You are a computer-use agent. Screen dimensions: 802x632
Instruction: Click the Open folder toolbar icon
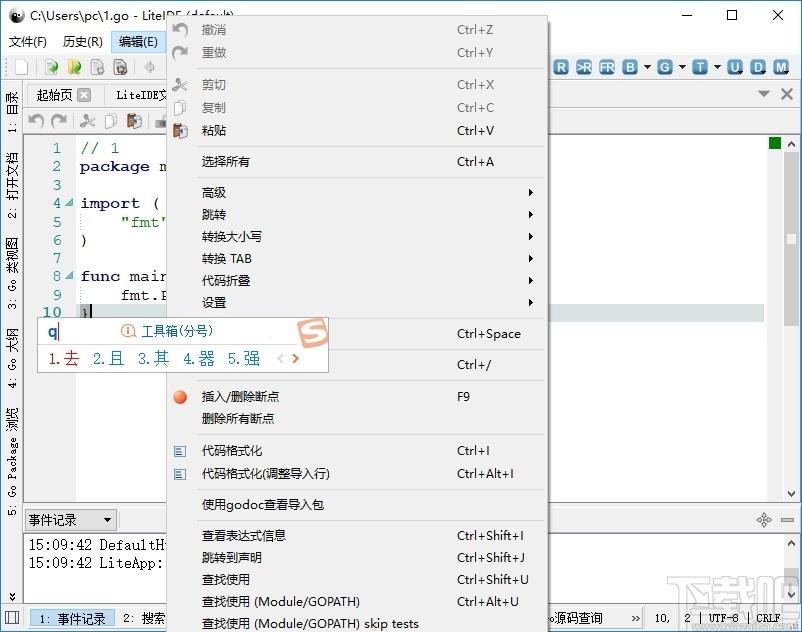(x=74, y=67)
